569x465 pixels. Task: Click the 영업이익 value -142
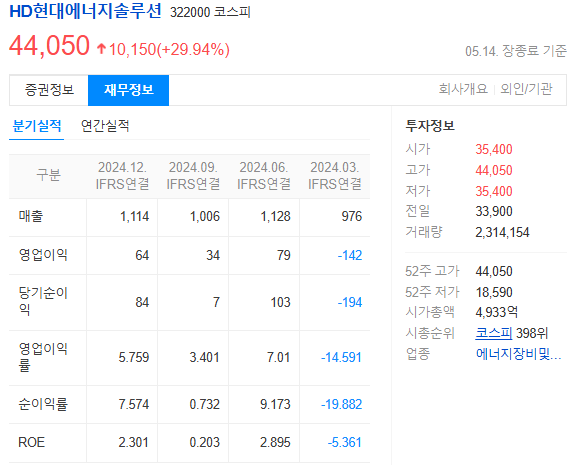coord(350,255)
